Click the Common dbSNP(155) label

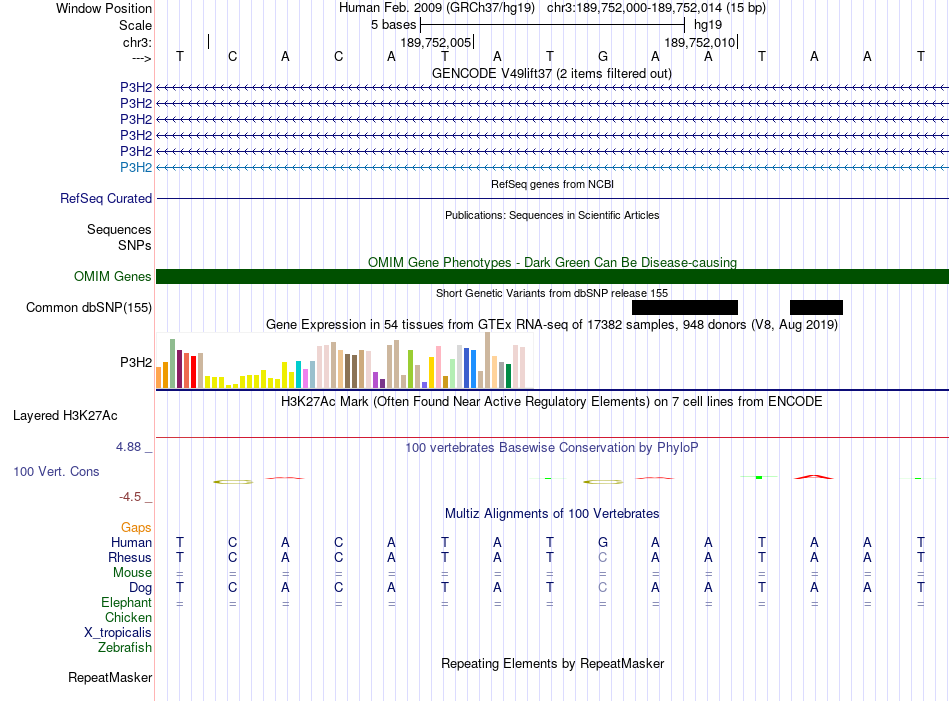tap(88, 307)
